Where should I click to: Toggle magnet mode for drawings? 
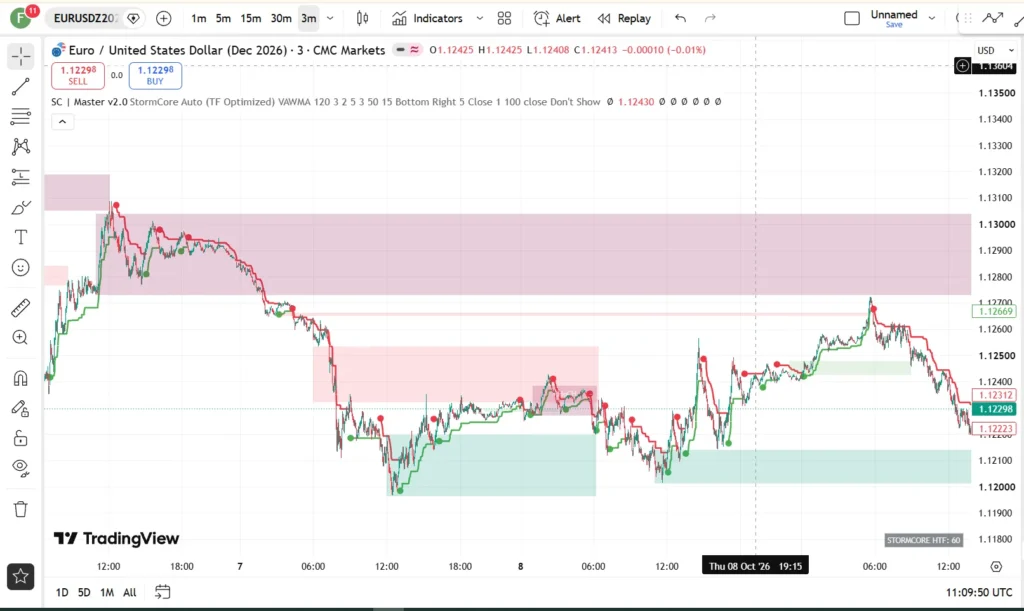click(x=21, y=378)
